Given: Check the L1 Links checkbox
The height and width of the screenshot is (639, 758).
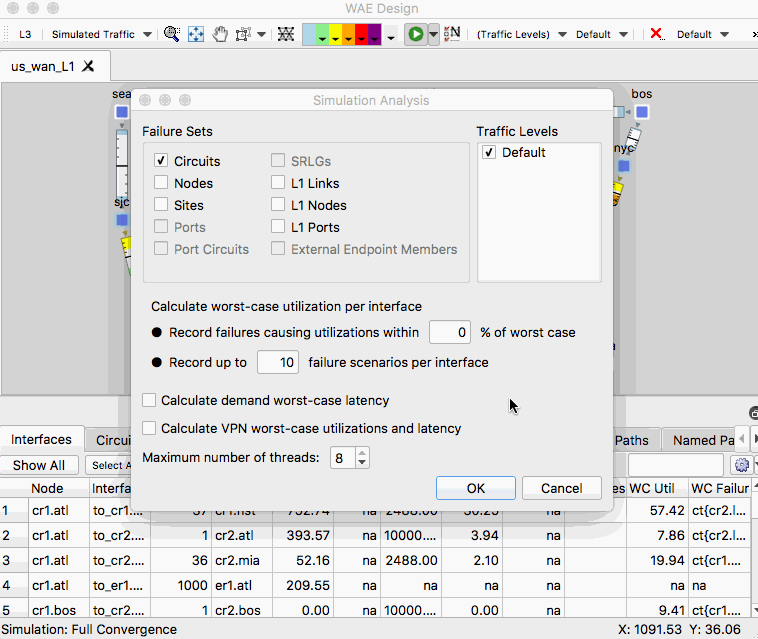Looking at the screenshot, I should (x=278, y=182).
